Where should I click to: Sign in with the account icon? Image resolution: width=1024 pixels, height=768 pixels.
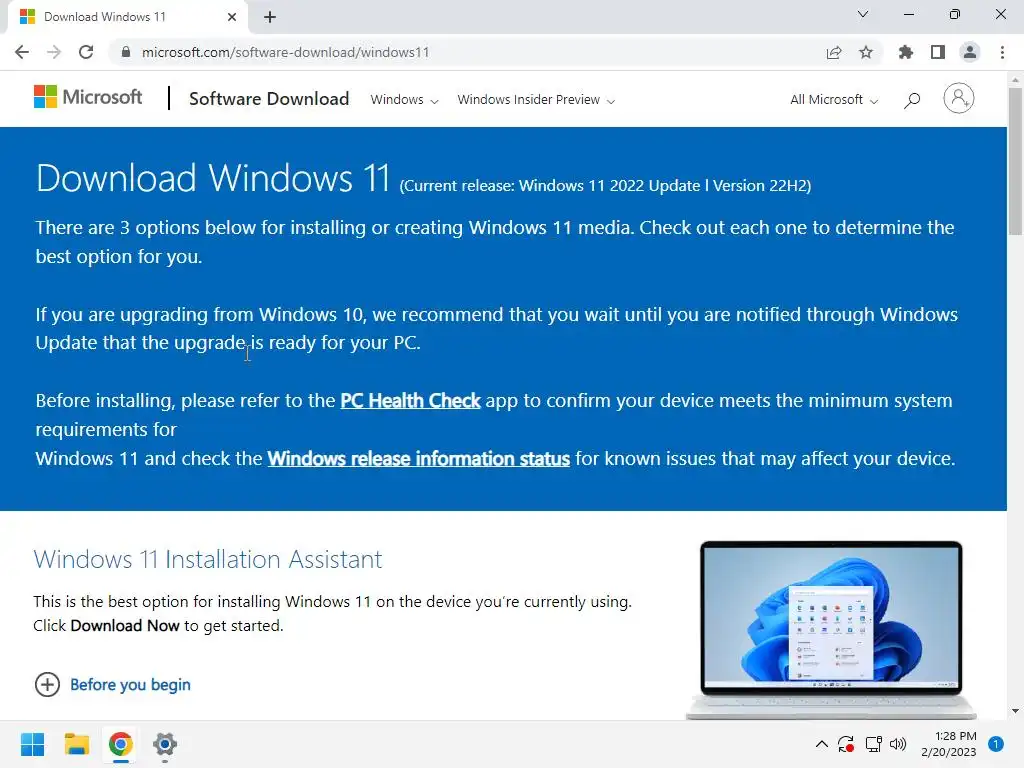pos(959,98)
